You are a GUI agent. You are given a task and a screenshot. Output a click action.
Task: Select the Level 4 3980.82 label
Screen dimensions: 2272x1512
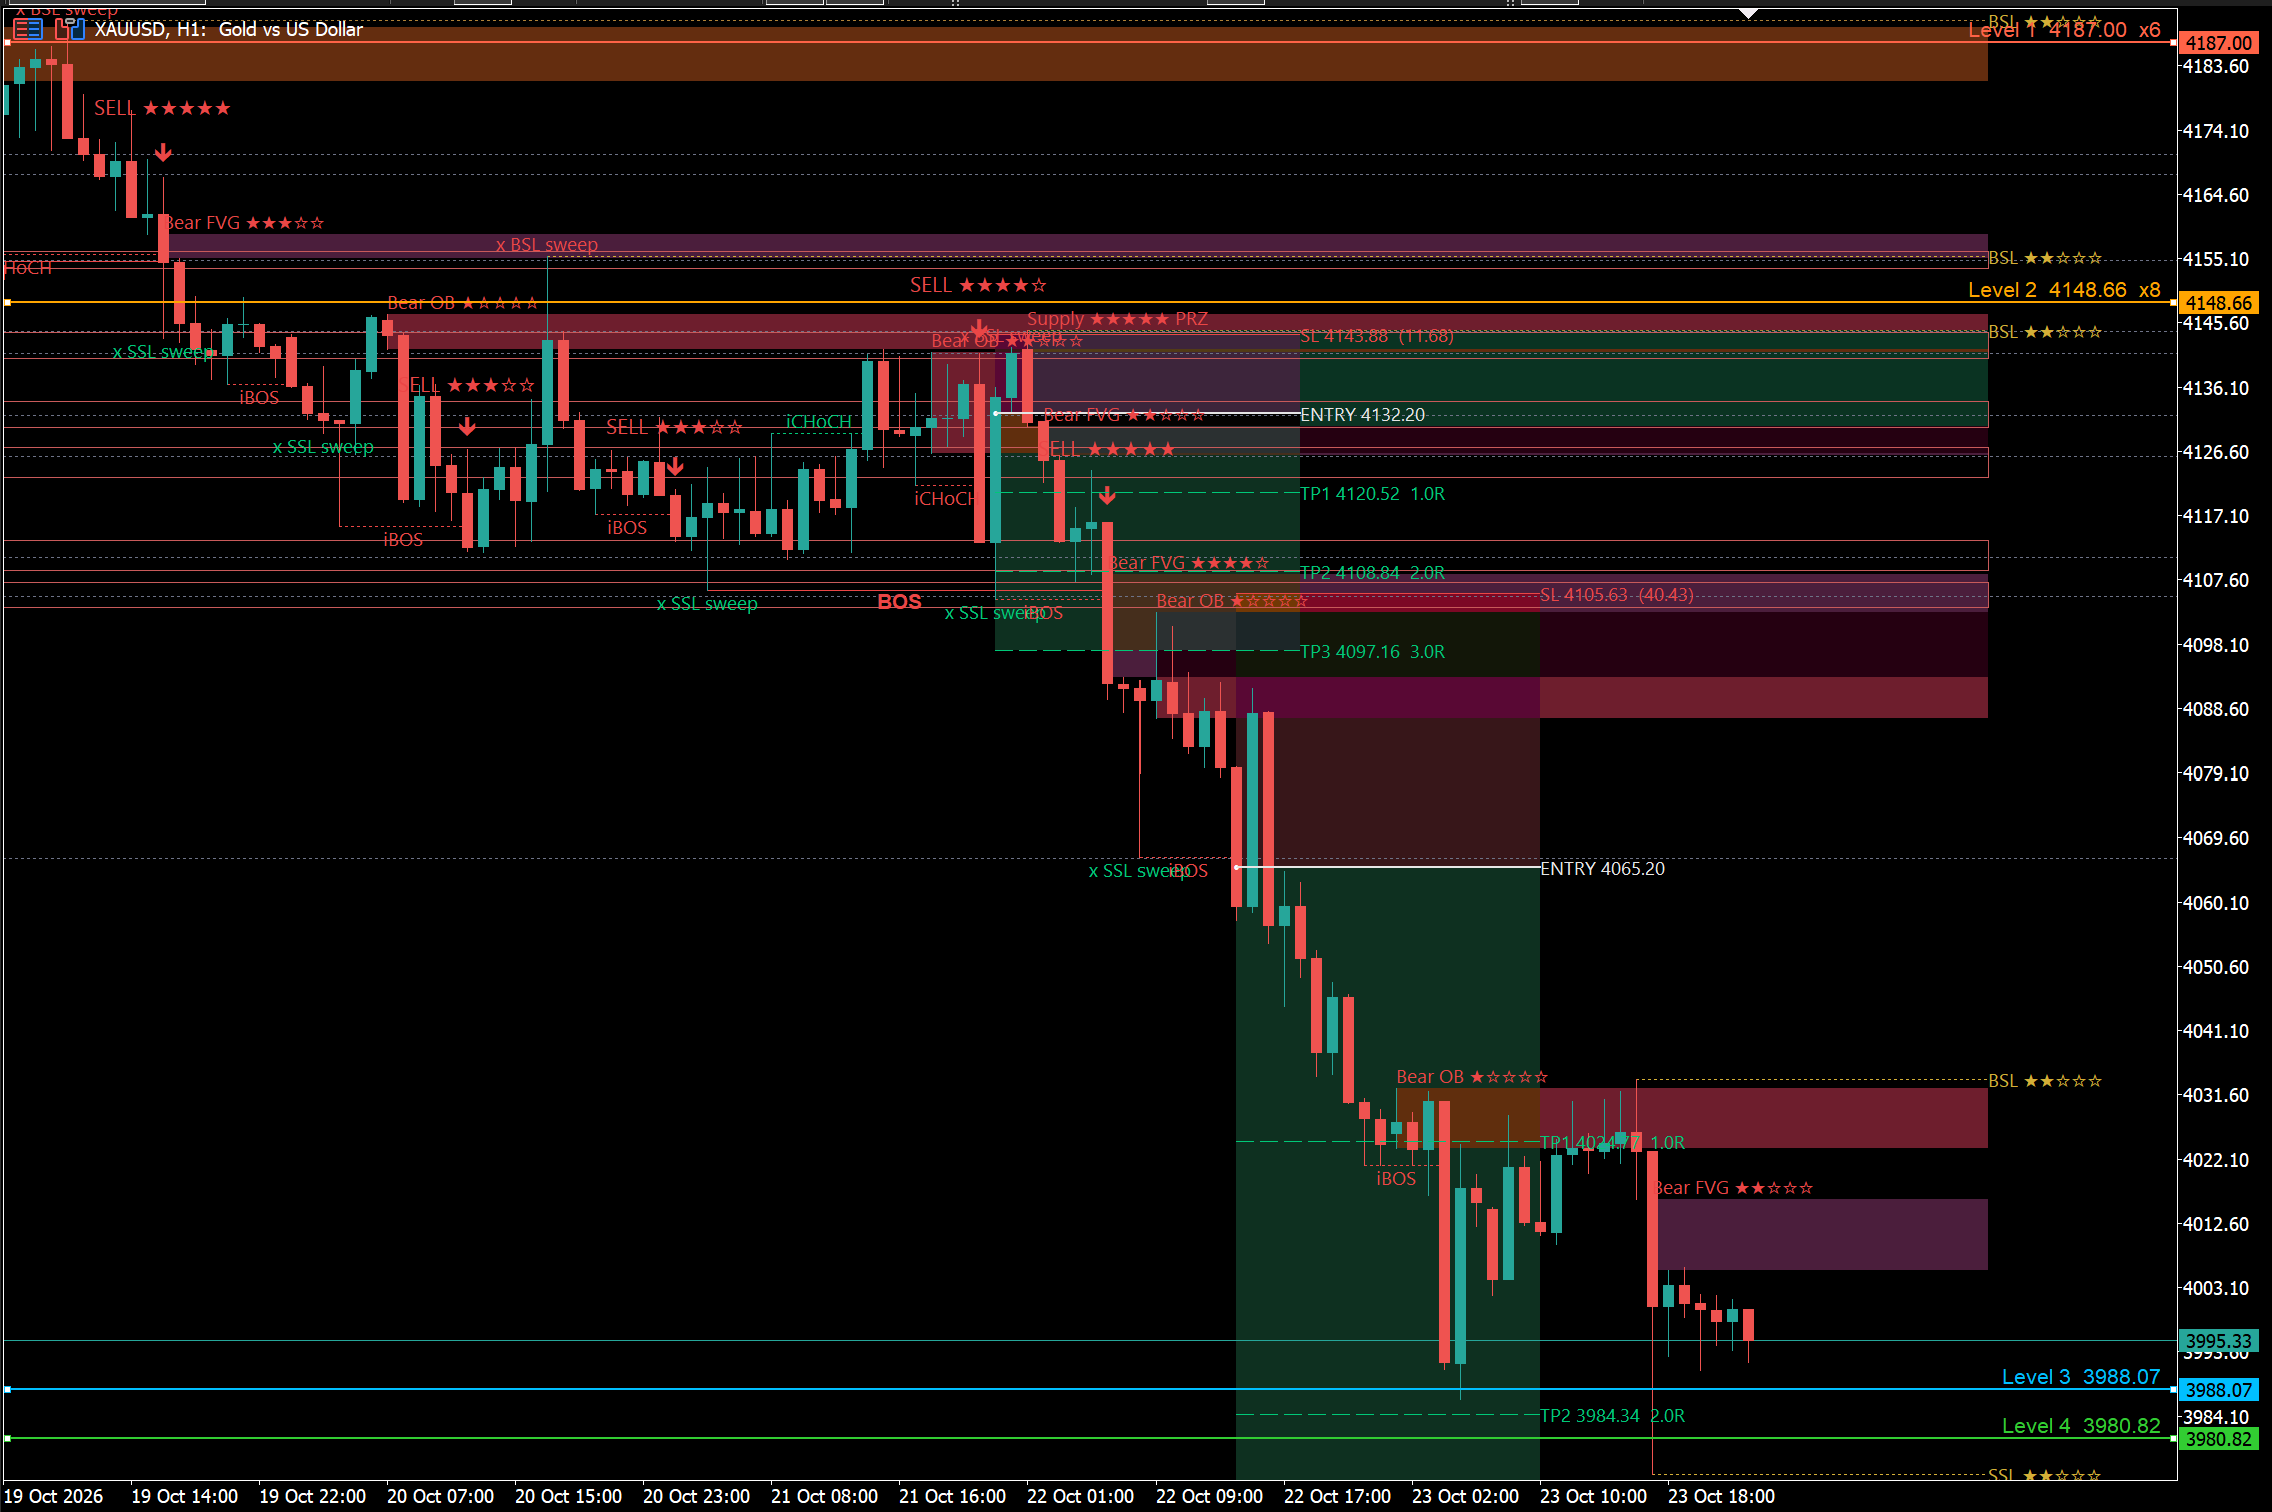coord(2081,1426)
